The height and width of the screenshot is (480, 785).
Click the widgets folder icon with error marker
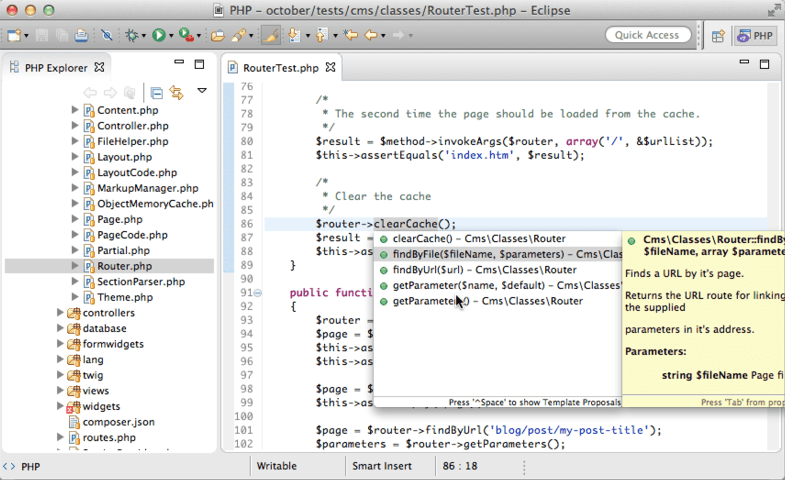point(74,406)
